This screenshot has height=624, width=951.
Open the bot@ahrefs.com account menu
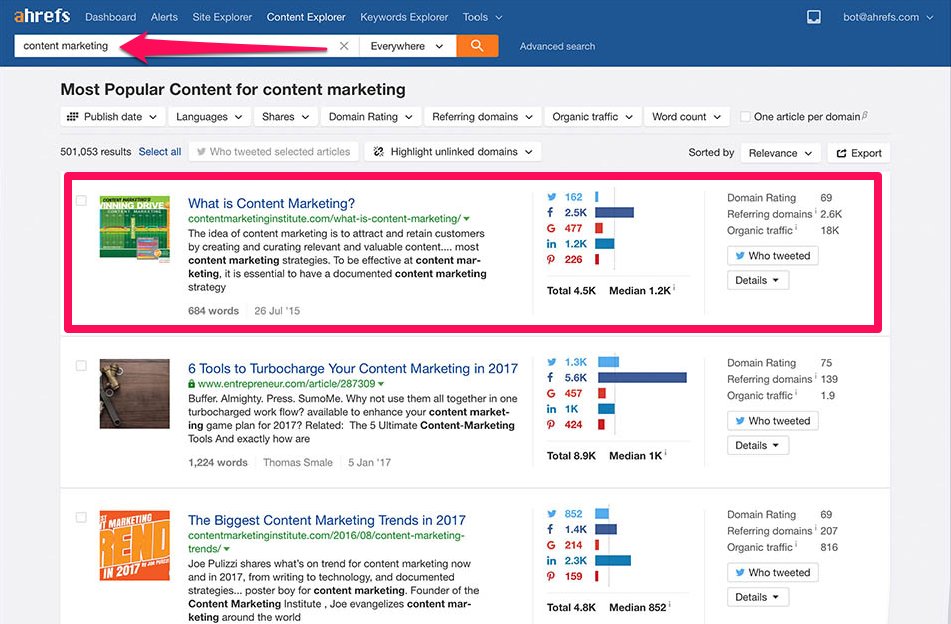click(888, 17)
